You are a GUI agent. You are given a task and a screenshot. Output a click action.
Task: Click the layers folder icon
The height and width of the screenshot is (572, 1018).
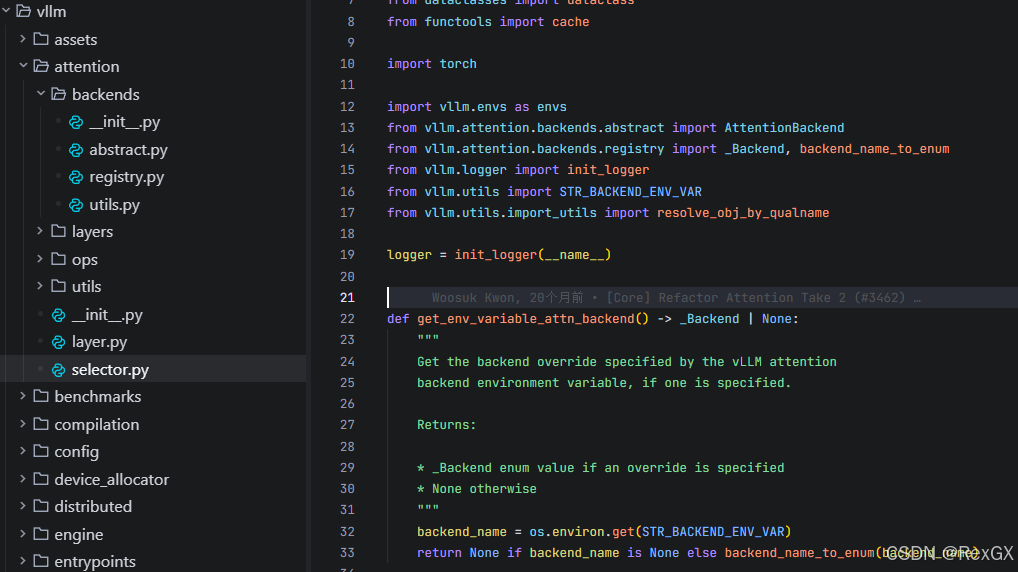pyautogui.click(x=58, y=231)
